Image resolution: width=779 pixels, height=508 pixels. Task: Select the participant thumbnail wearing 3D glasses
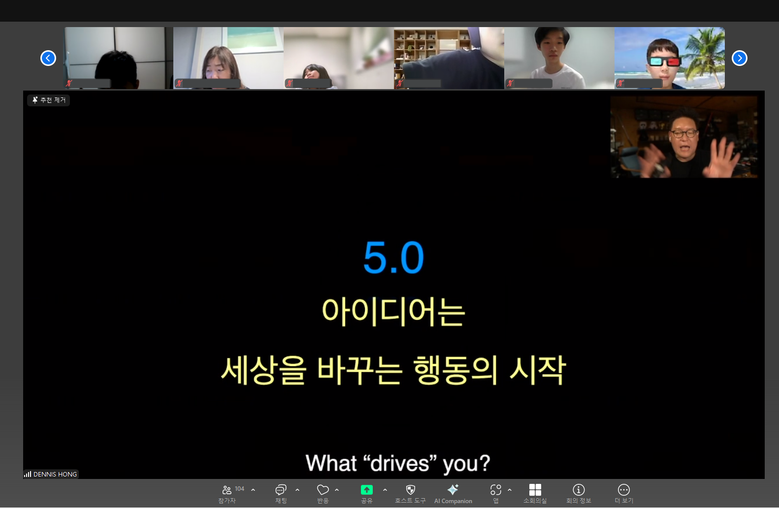[x=669, y=58]
